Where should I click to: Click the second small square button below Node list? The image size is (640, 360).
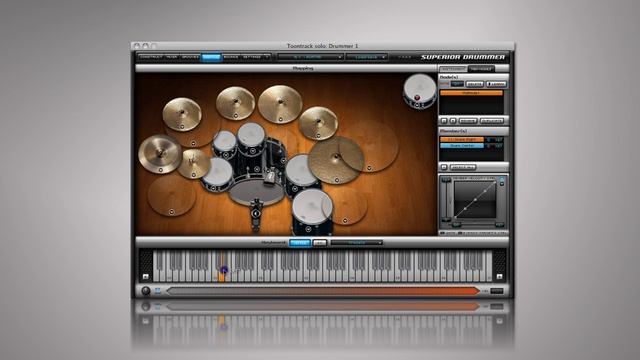coord(453,121)
